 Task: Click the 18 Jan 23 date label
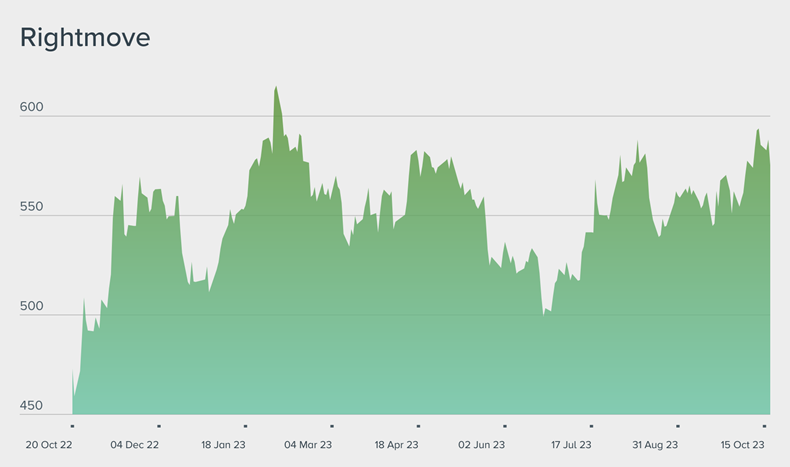[x=223, y=445]
